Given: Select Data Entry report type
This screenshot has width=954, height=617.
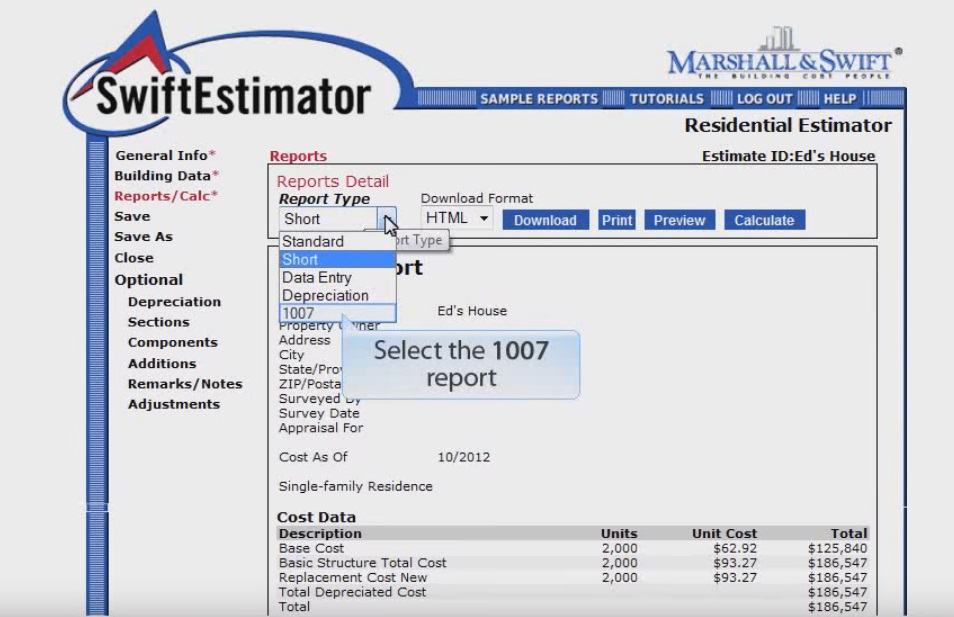Looking at the screenshot, I should click(x=338, y=277).
